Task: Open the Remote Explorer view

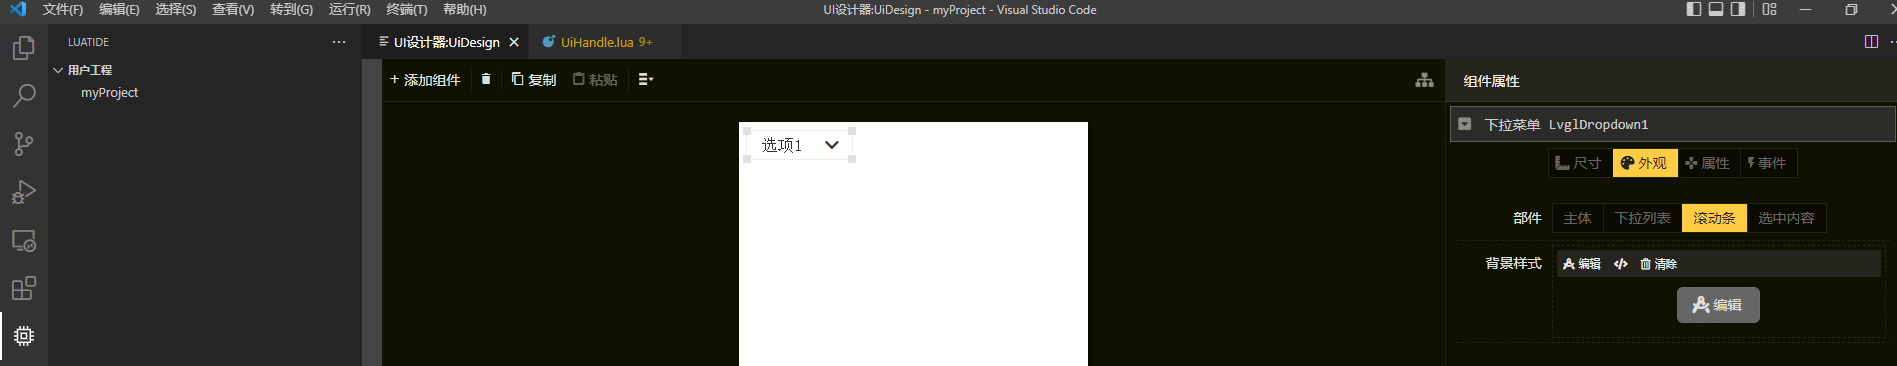Action: [24, 240]
